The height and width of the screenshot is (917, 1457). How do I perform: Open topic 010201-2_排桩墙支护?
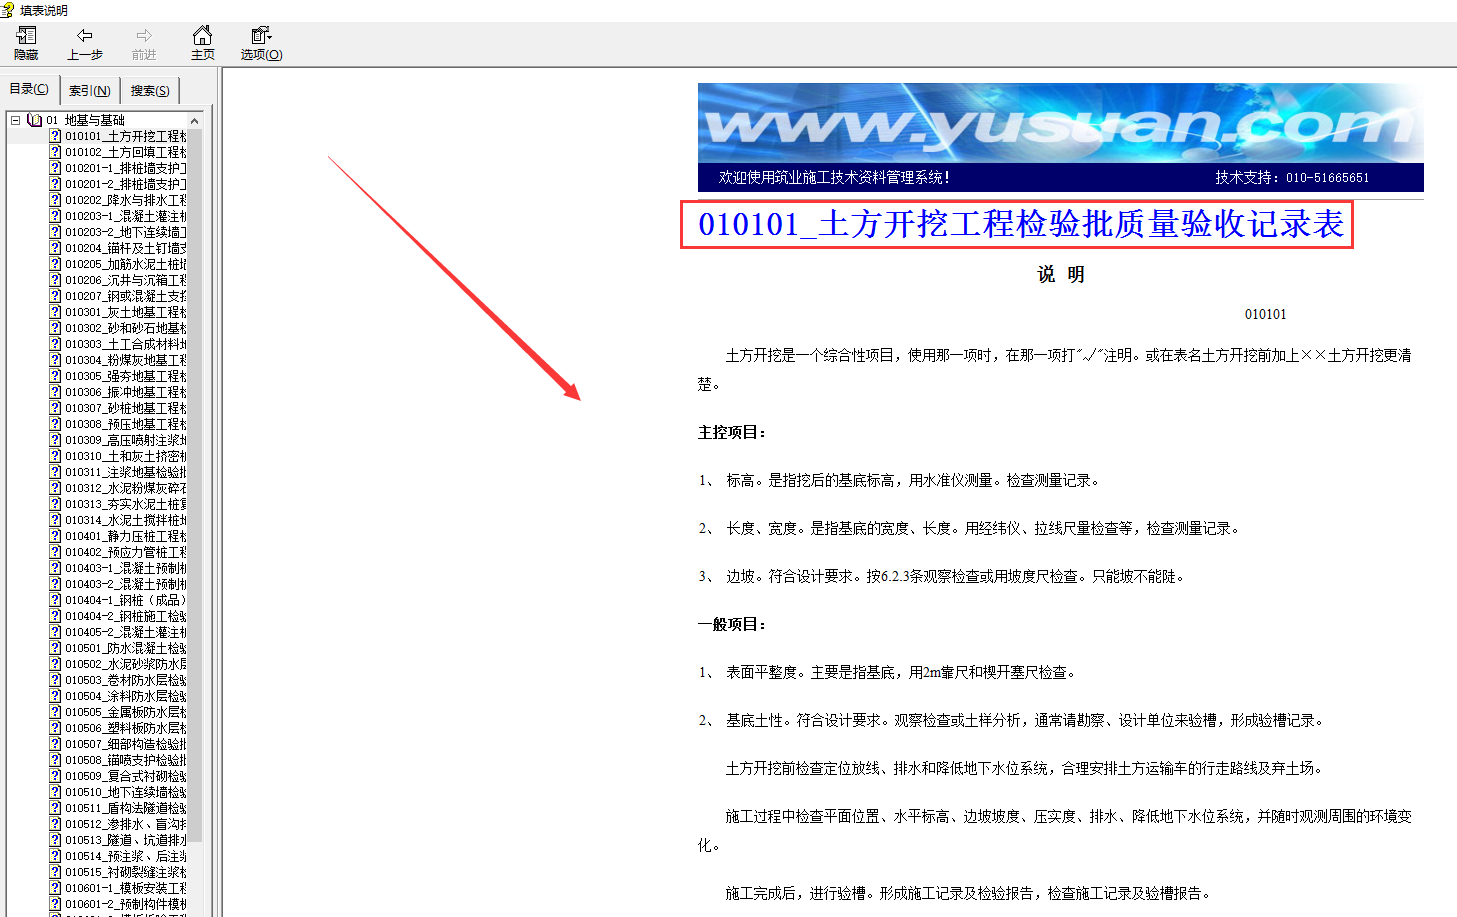[126, 184]
